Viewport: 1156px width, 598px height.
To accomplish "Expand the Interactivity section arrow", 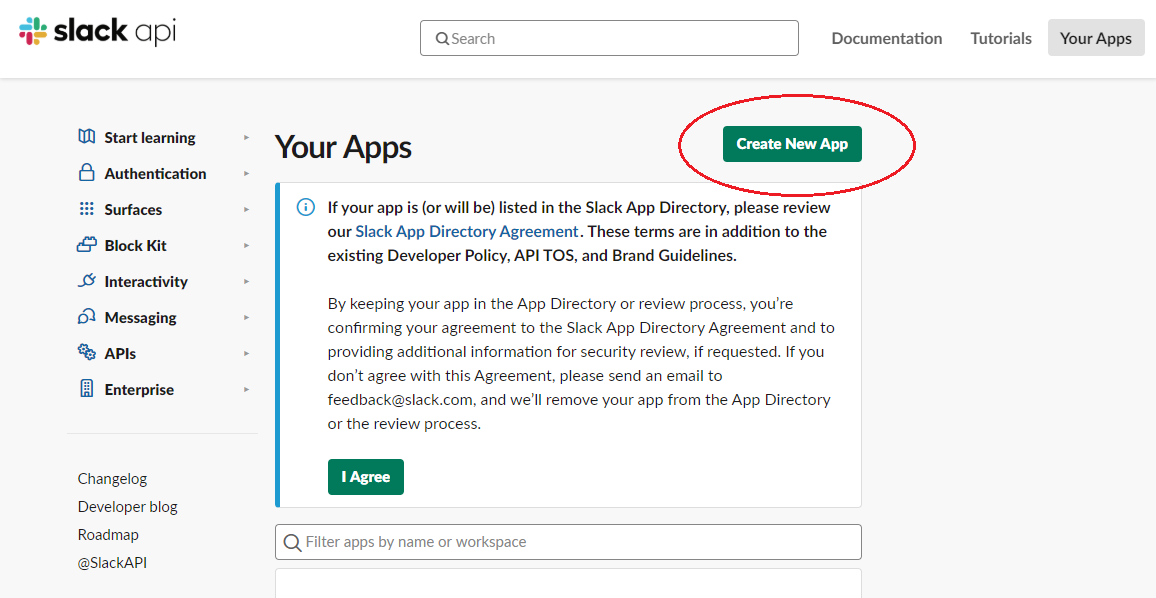I will pyautogui.click(x=246, y=282).
